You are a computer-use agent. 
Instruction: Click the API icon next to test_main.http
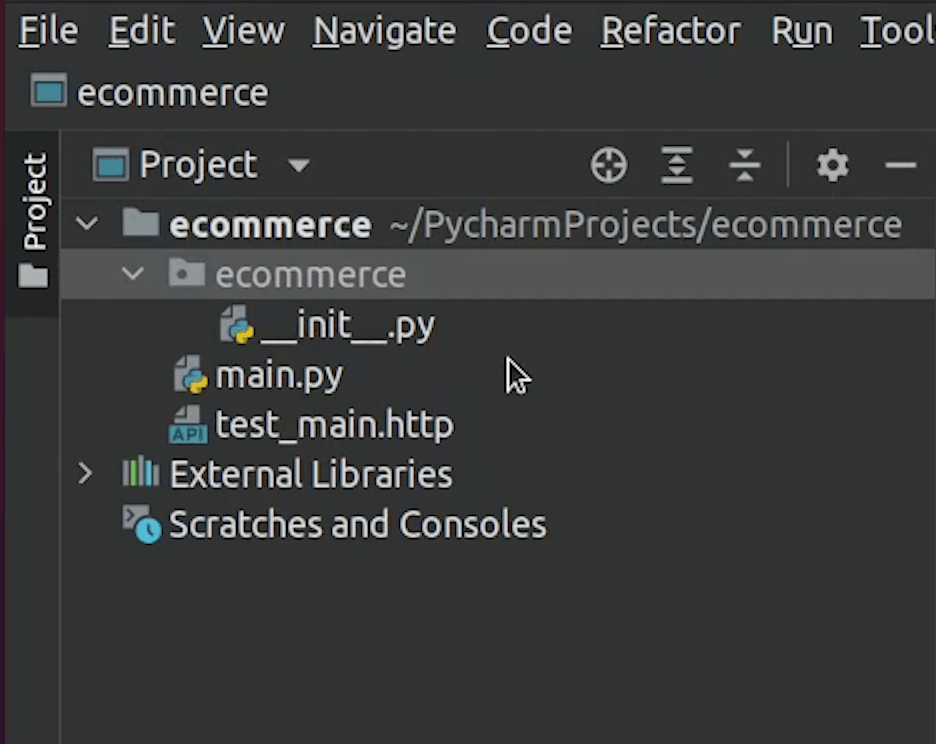pyautogui.click(x=188, y=426)
